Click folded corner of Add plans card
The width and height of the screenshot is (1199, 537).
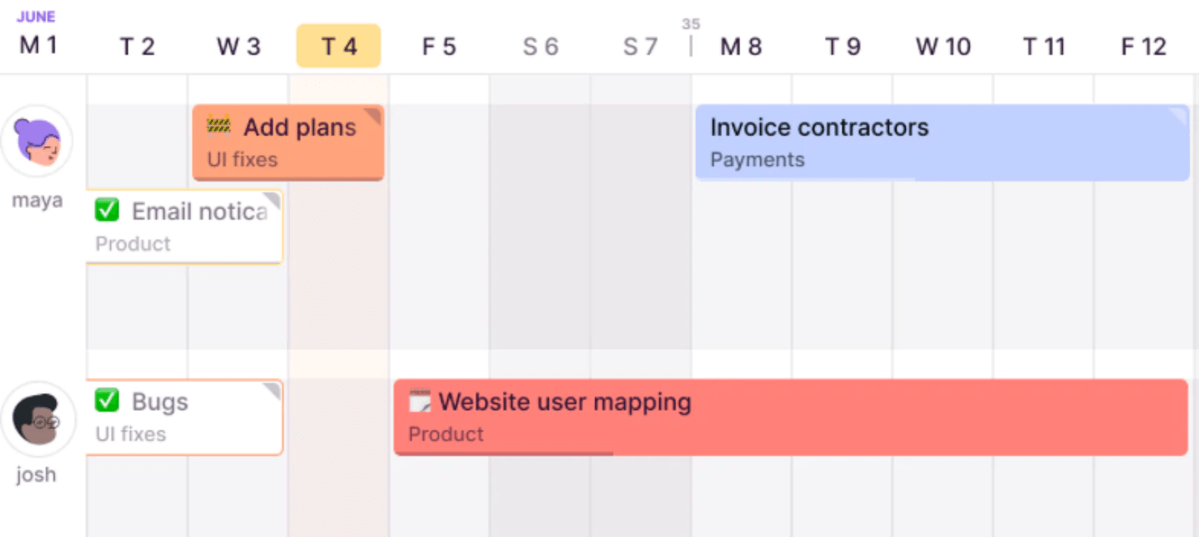(x=373, y=116)
